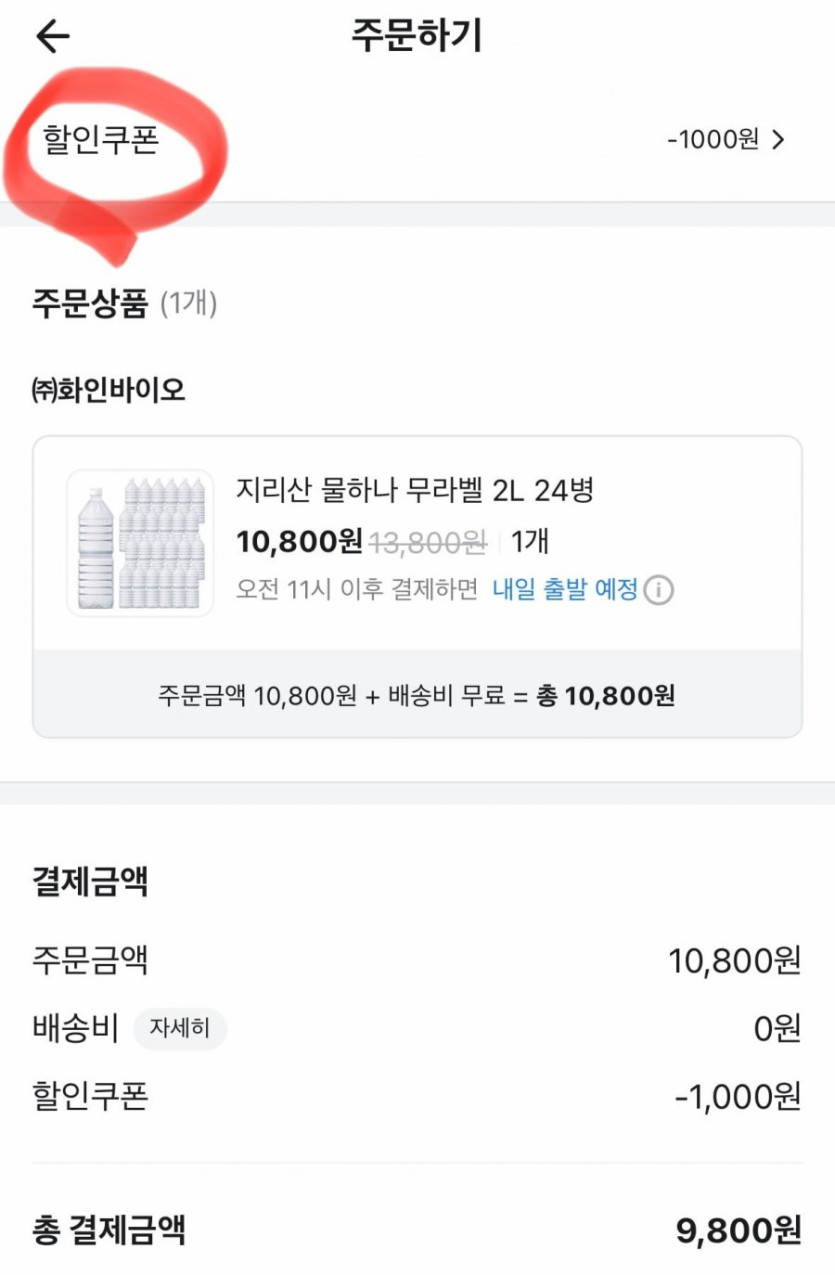Screen dimensions: 835x1275
Task: Click the info icon beside 내일 출발 예정
Action: (657, 590)
